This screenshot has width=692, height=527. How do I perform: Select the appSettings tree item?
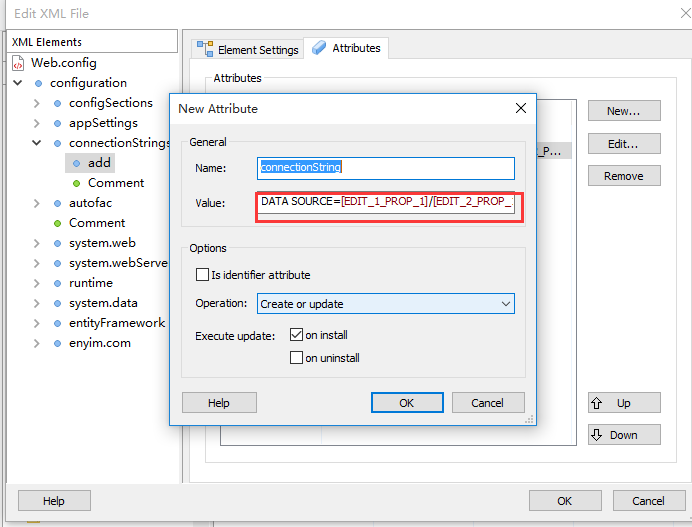(x=103, y=123)
